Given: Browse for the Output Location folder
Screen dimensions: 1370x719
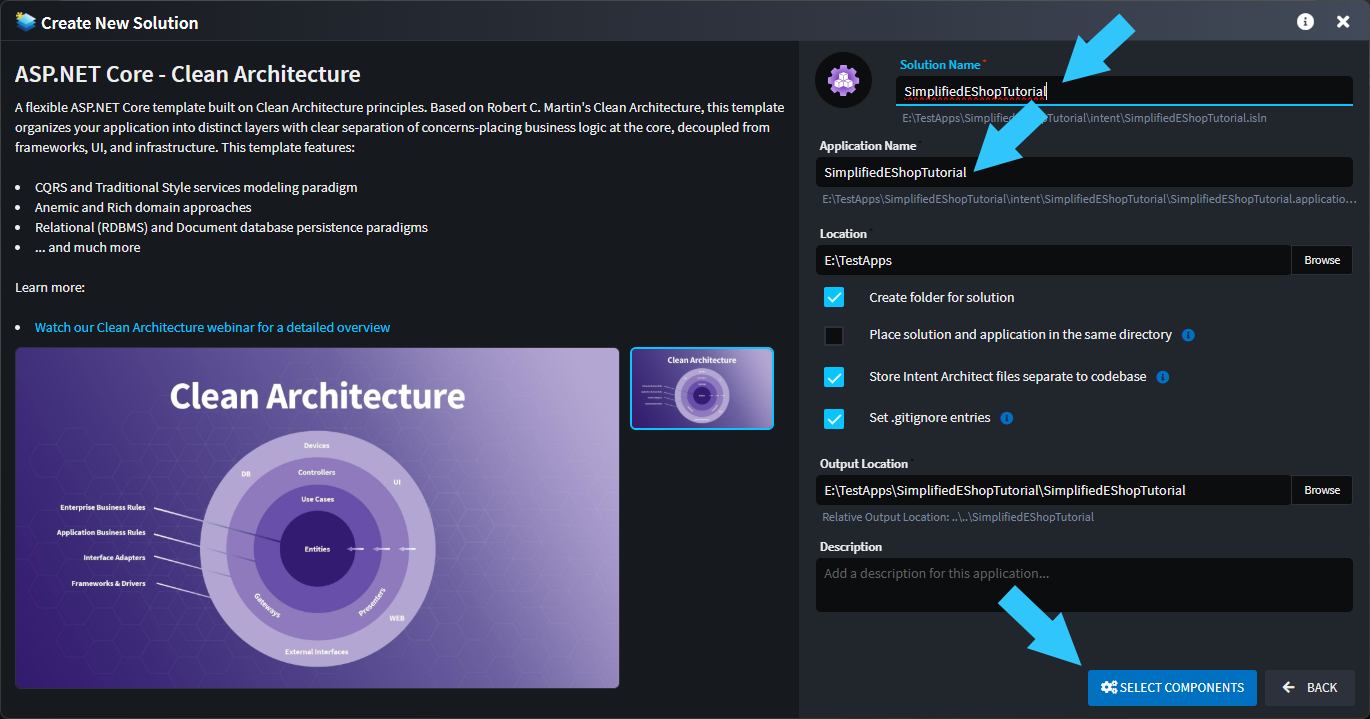Looking at the screenshot, I should click(x=1322, y=490).
